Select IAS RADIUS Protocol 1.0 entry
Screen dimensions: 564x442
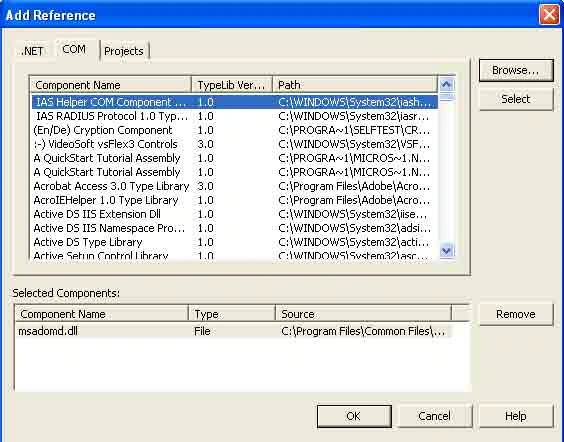(235, 116)
